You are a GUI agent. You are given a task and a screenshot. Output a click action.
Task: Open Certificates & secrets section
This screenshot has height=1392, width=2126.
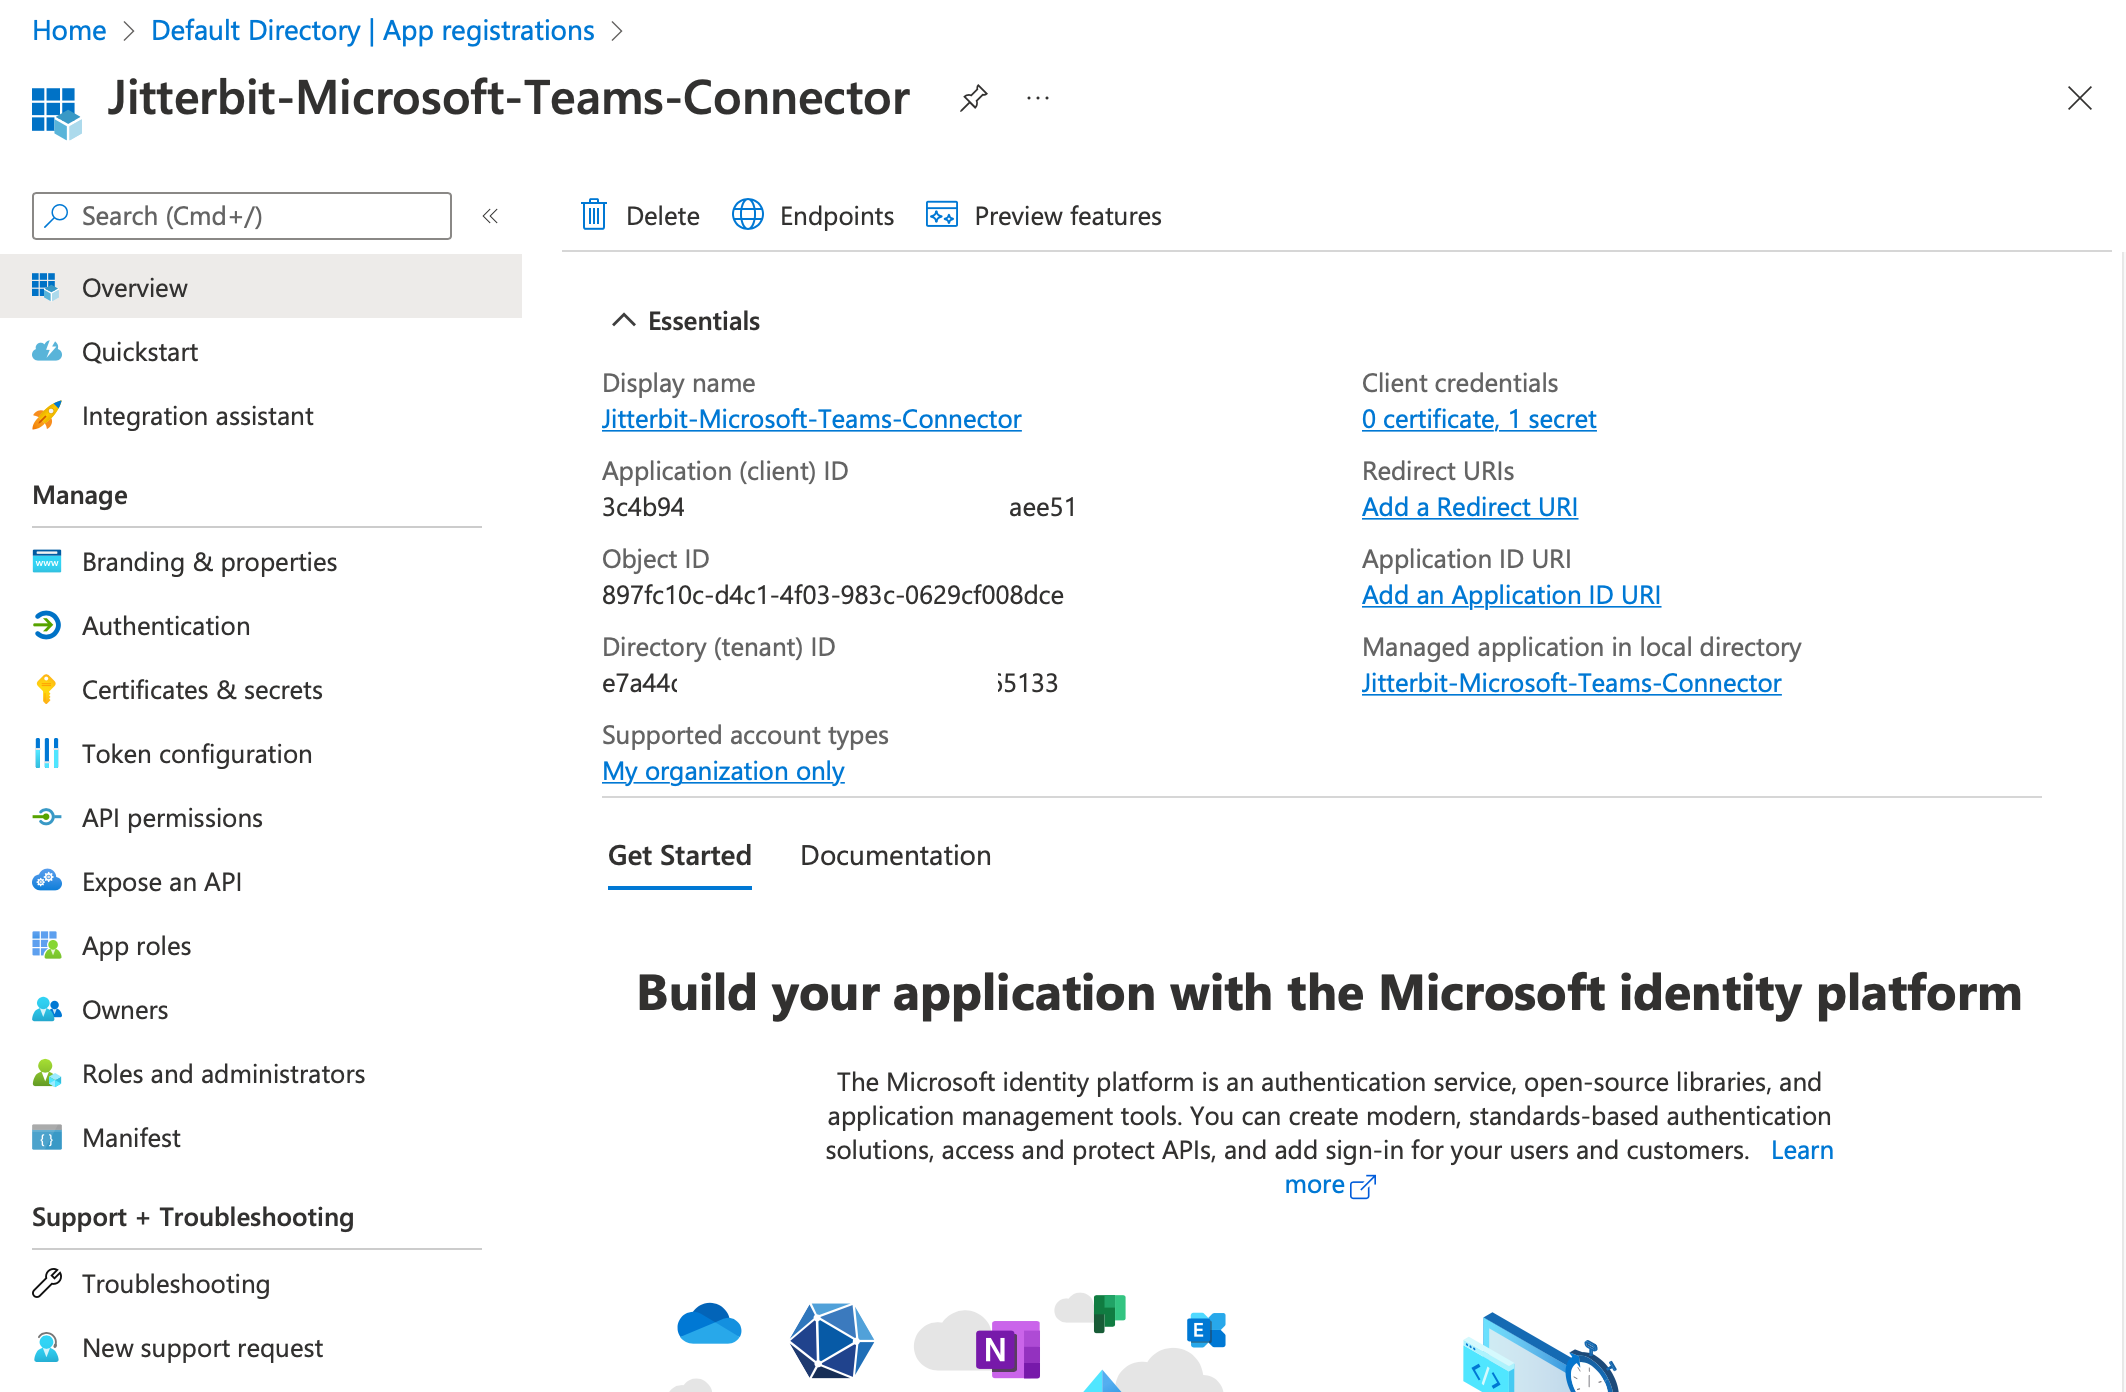tap(203, 688)
